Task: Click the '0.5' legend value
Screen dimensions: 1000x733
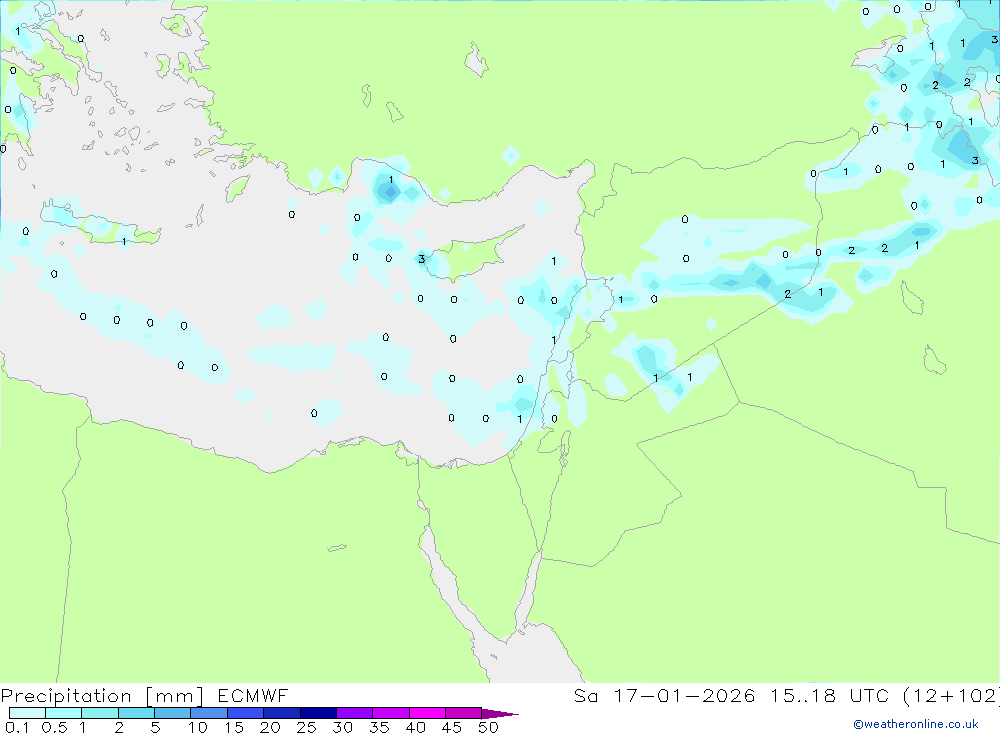Action: point(54,727)
